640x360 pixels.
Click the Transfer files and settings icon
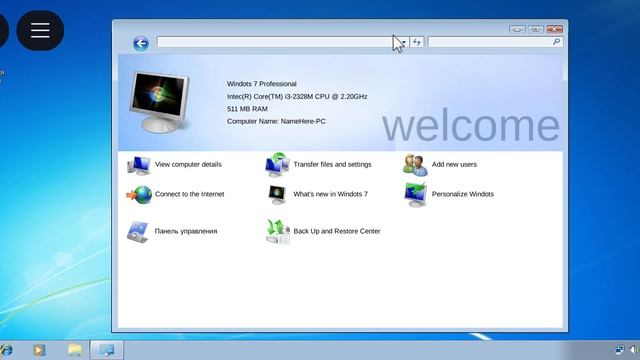[x=278, y=164]
